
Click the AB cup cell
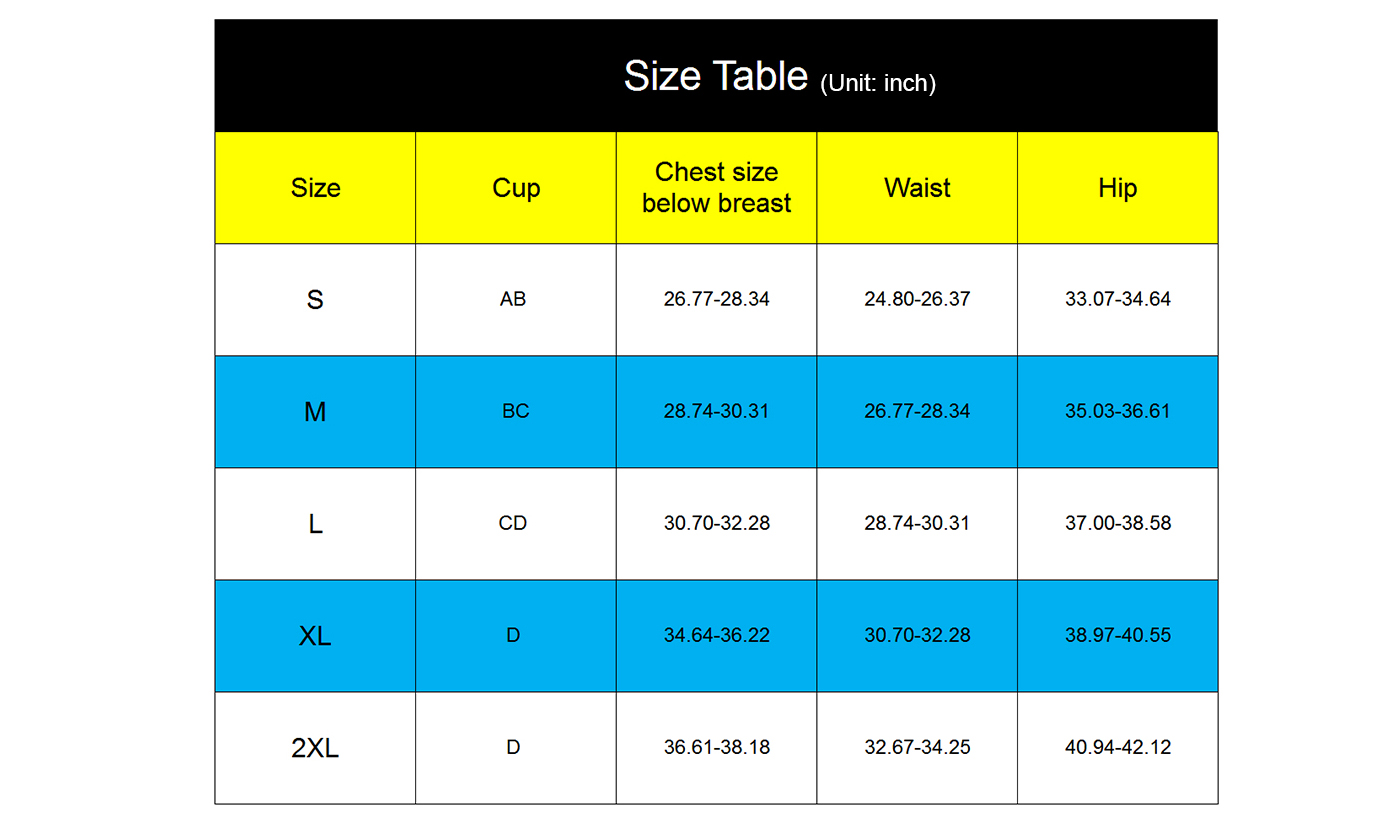coord(513,299)
